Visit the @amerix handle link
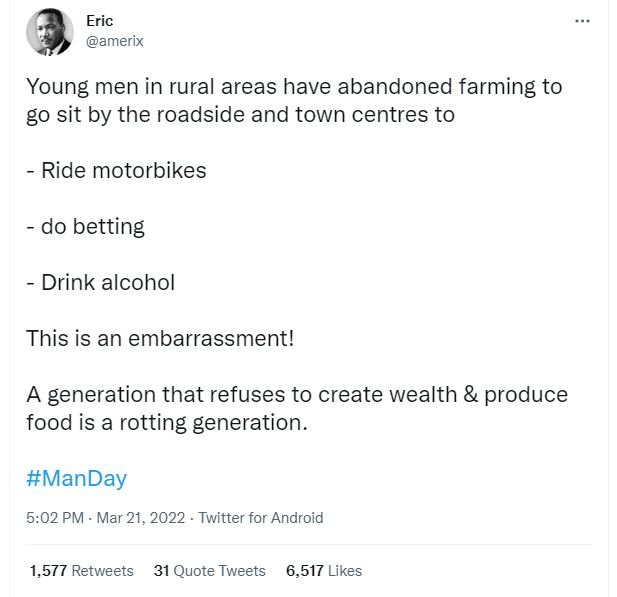617x597 pixels. (114, 41)
